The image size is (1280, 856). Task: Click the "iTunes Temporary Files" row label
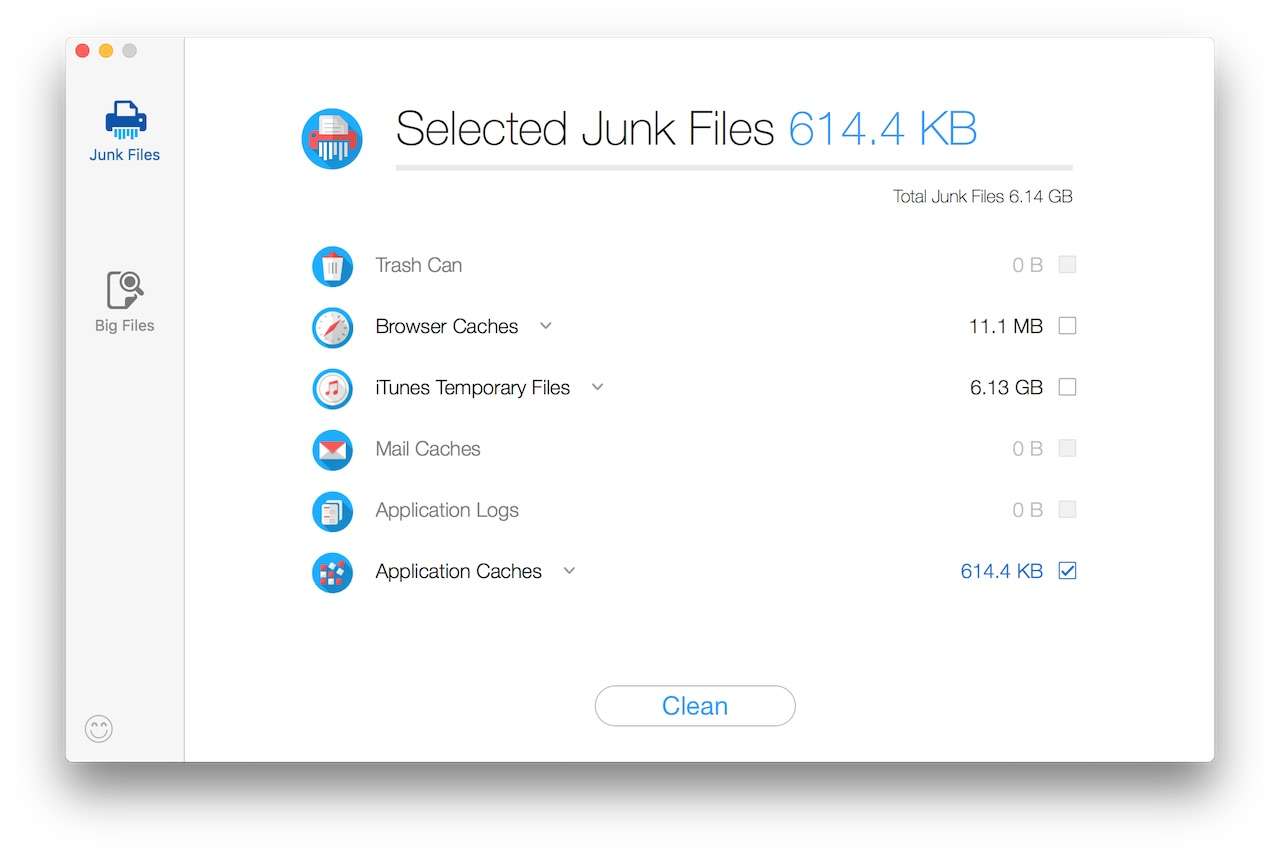(x=473, y=387)
